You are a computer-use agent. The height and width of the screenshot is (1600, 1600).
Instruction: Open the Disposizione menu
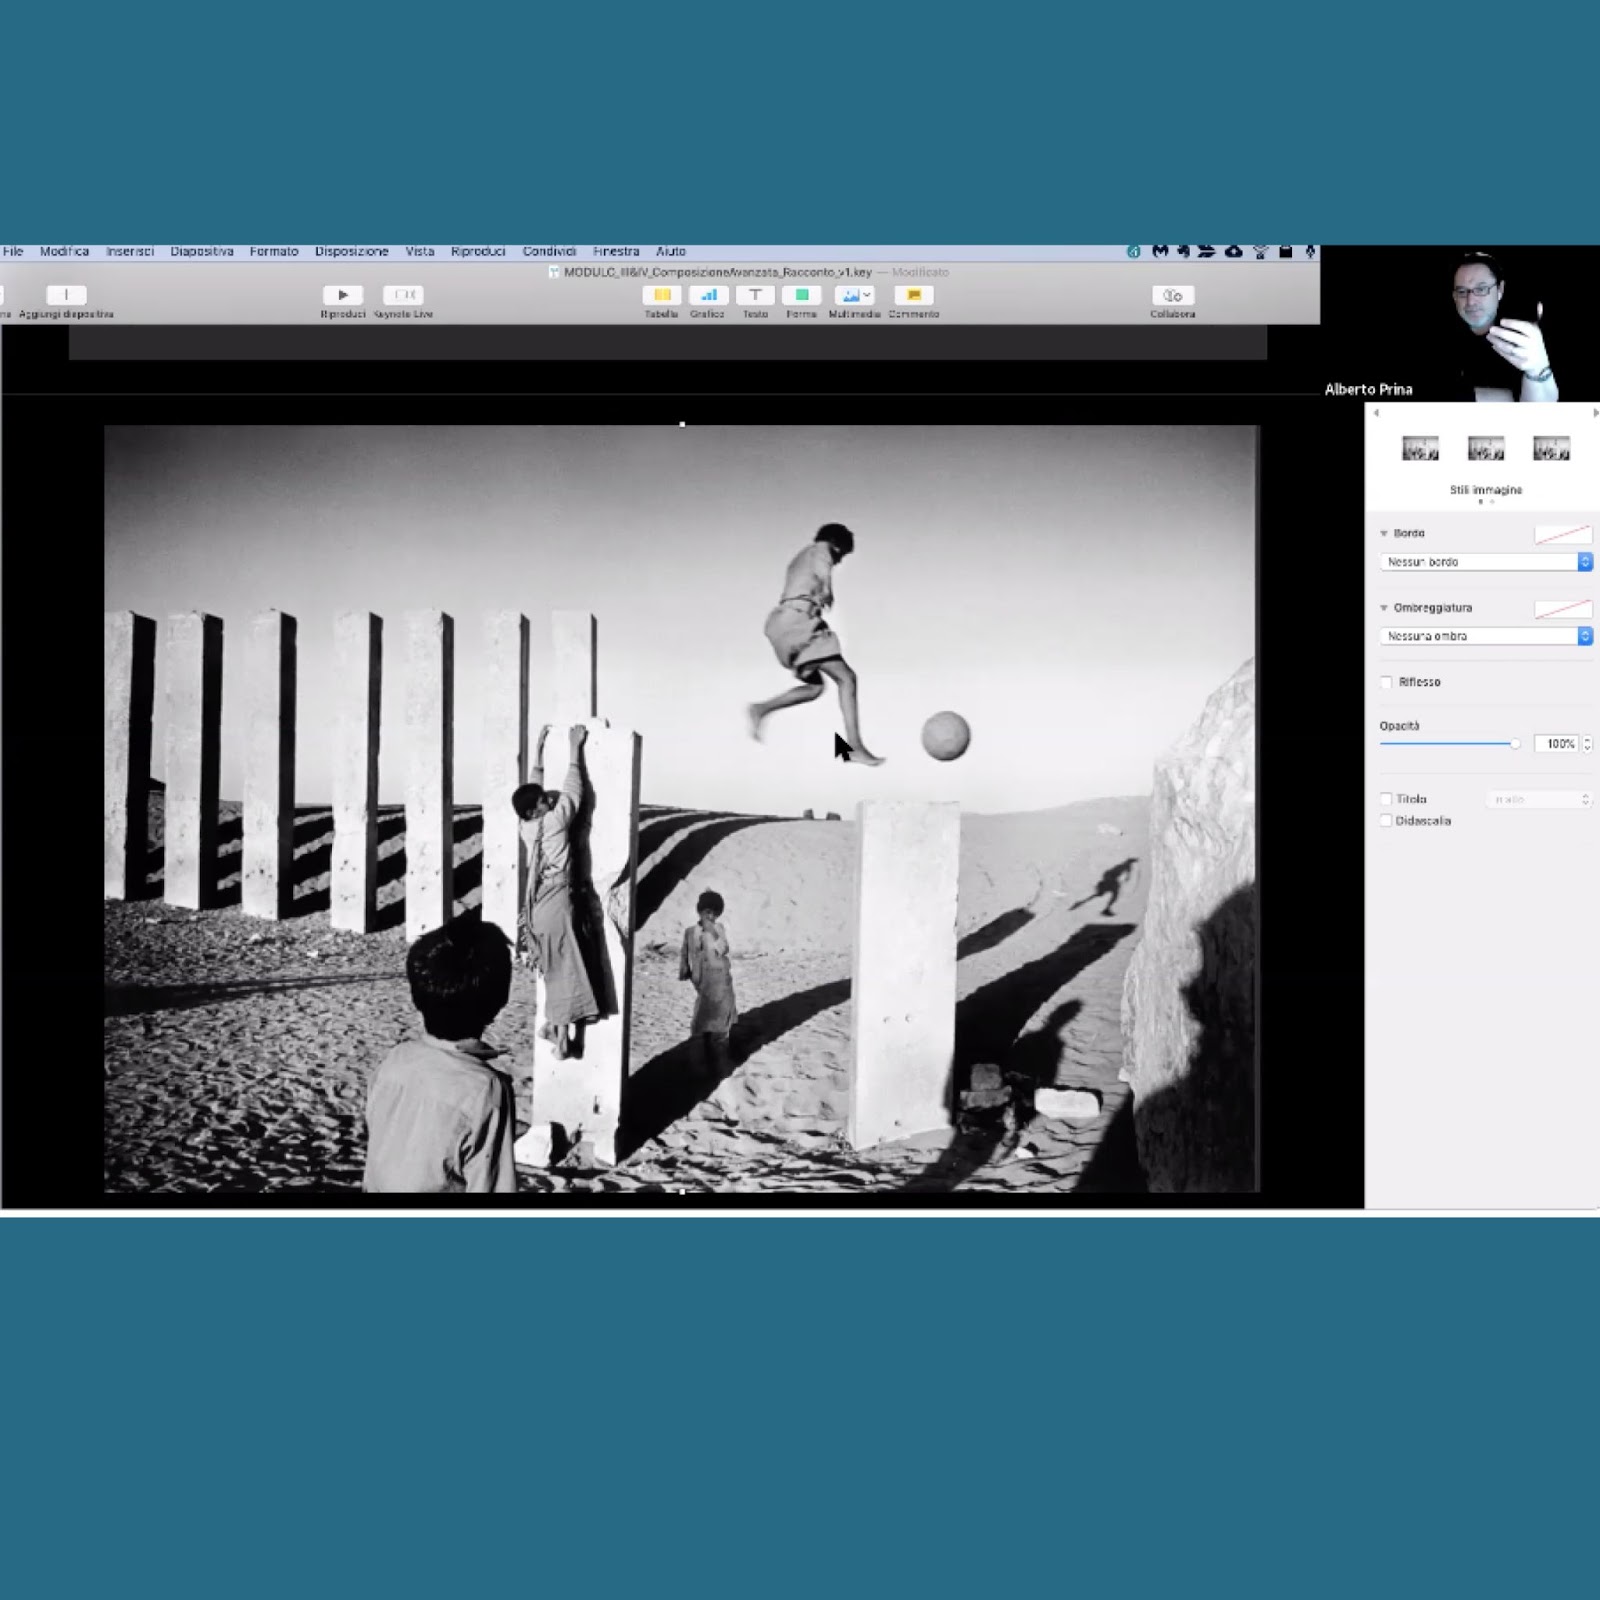point(351,252)
